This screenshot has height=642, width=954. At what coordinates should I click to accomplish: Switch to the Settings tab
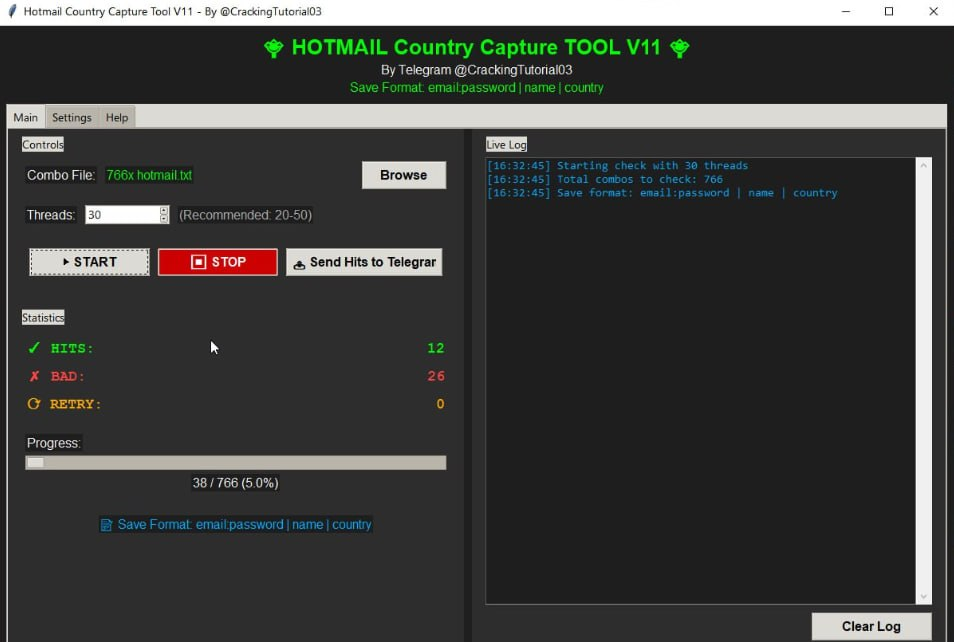(x=71, y=117)
